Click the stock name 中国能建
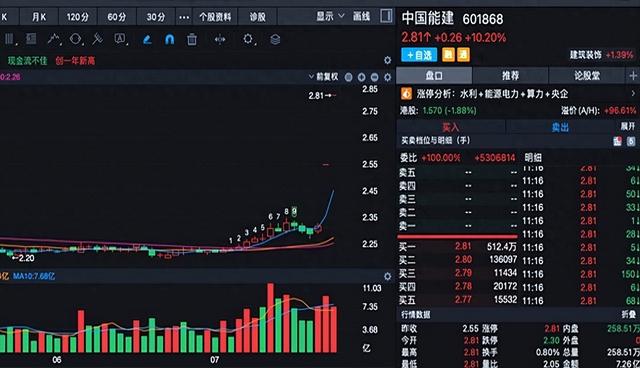The height and width of the screenshot is (368, 640). point(427,18)
